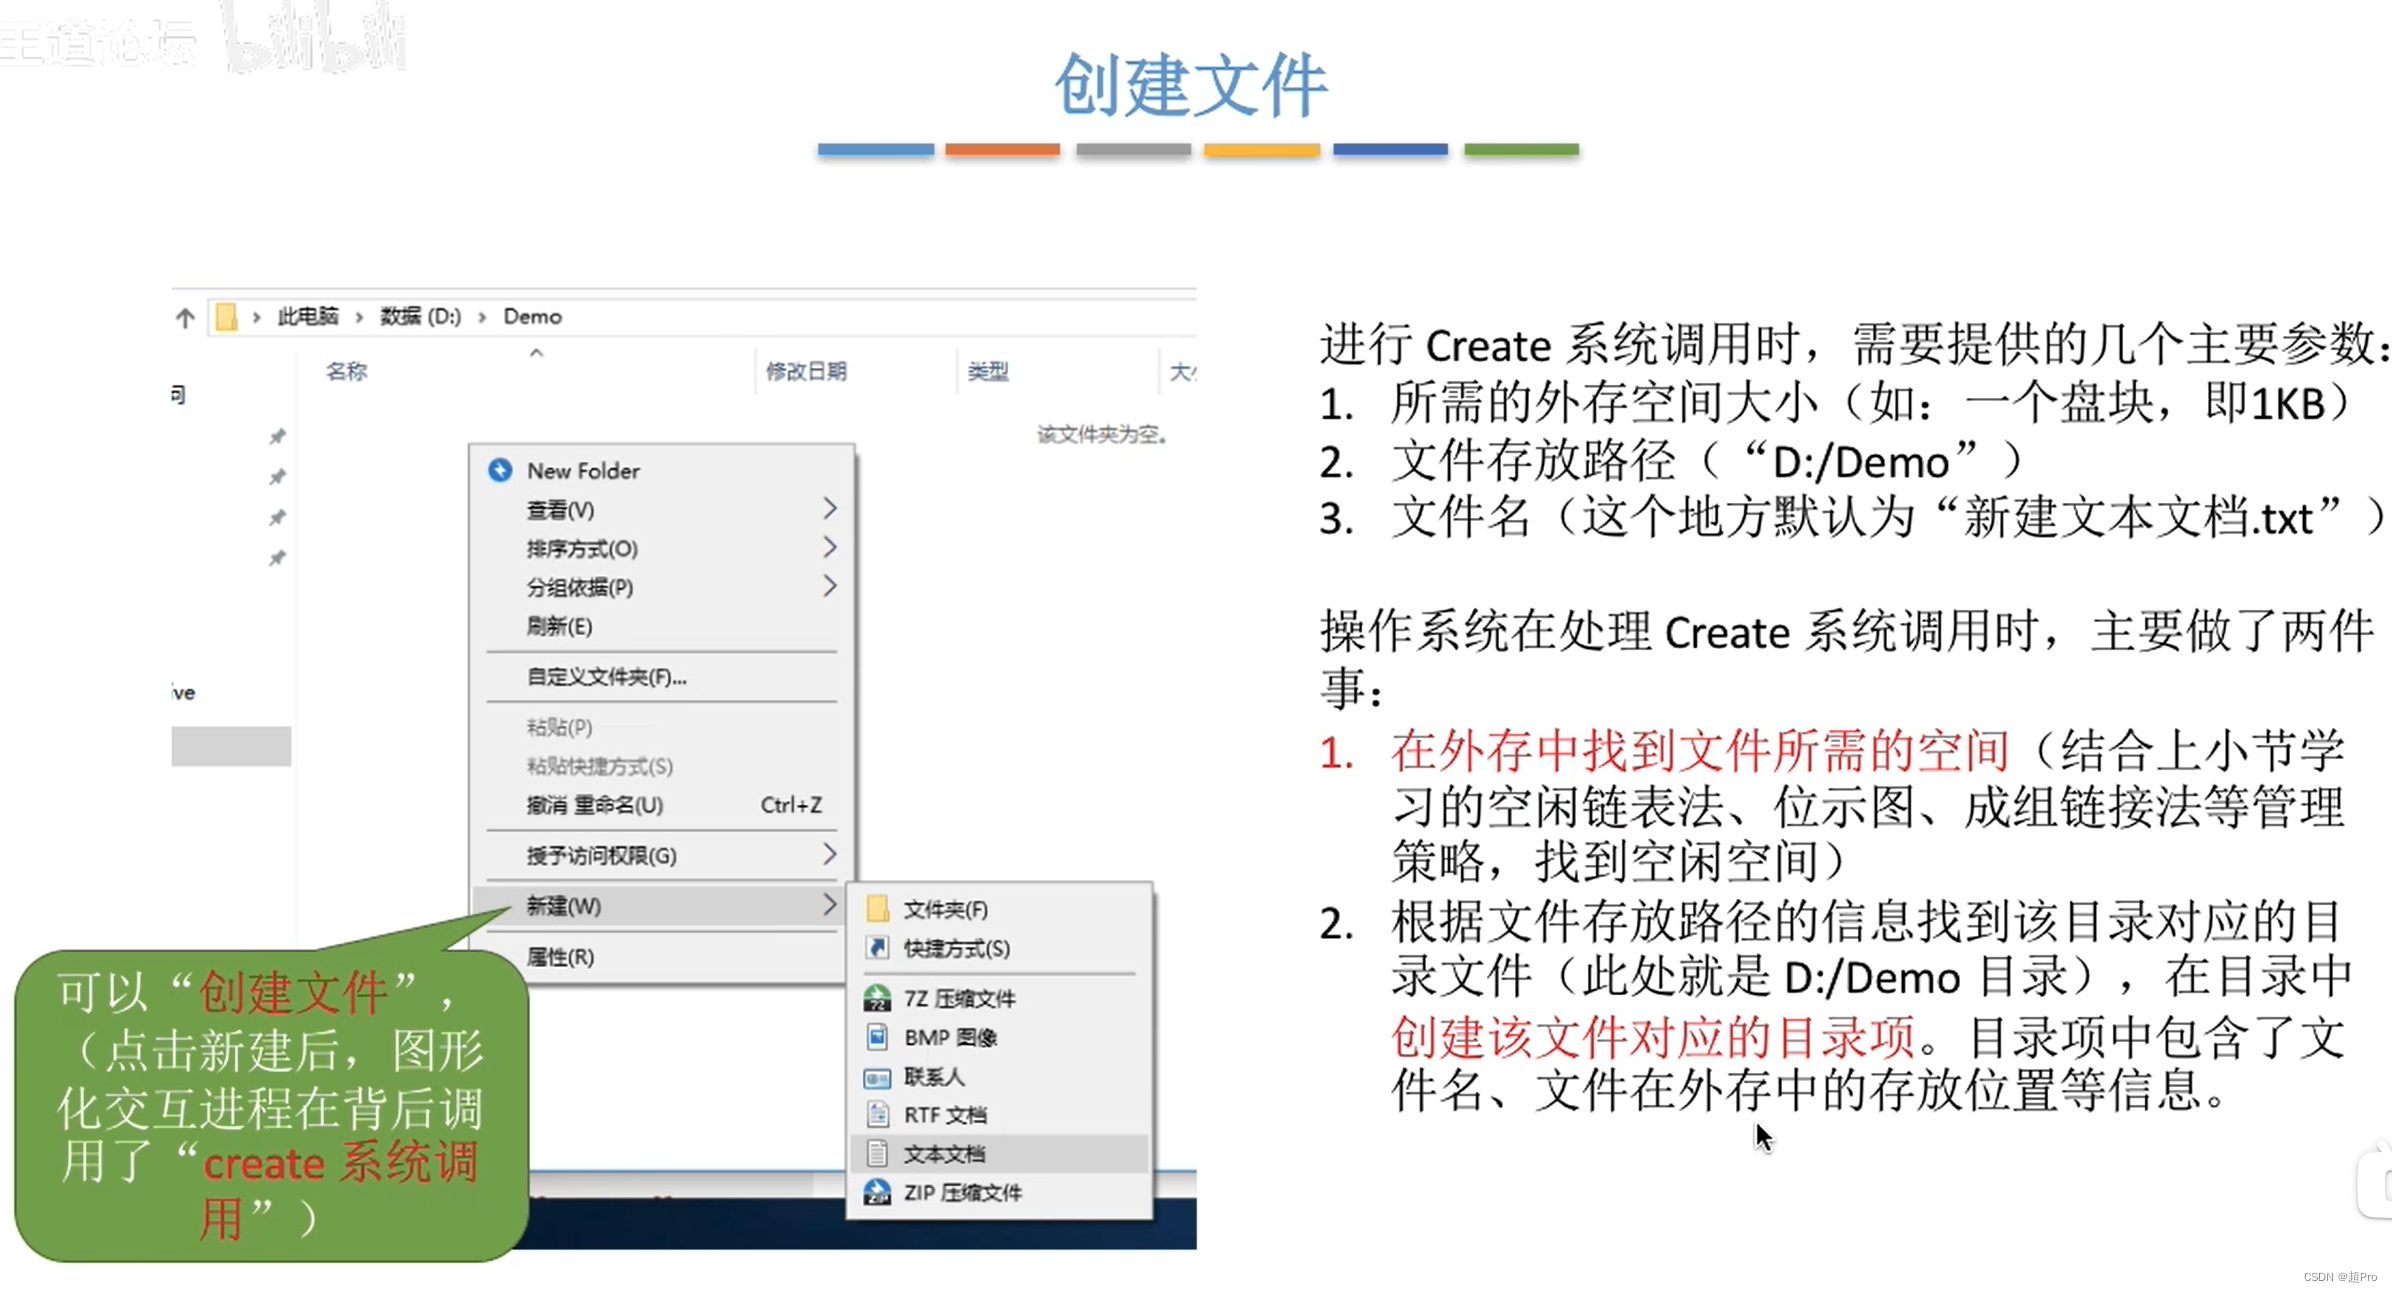Choose 自定义文件夹(F)... menu entry

pos(662,677)
